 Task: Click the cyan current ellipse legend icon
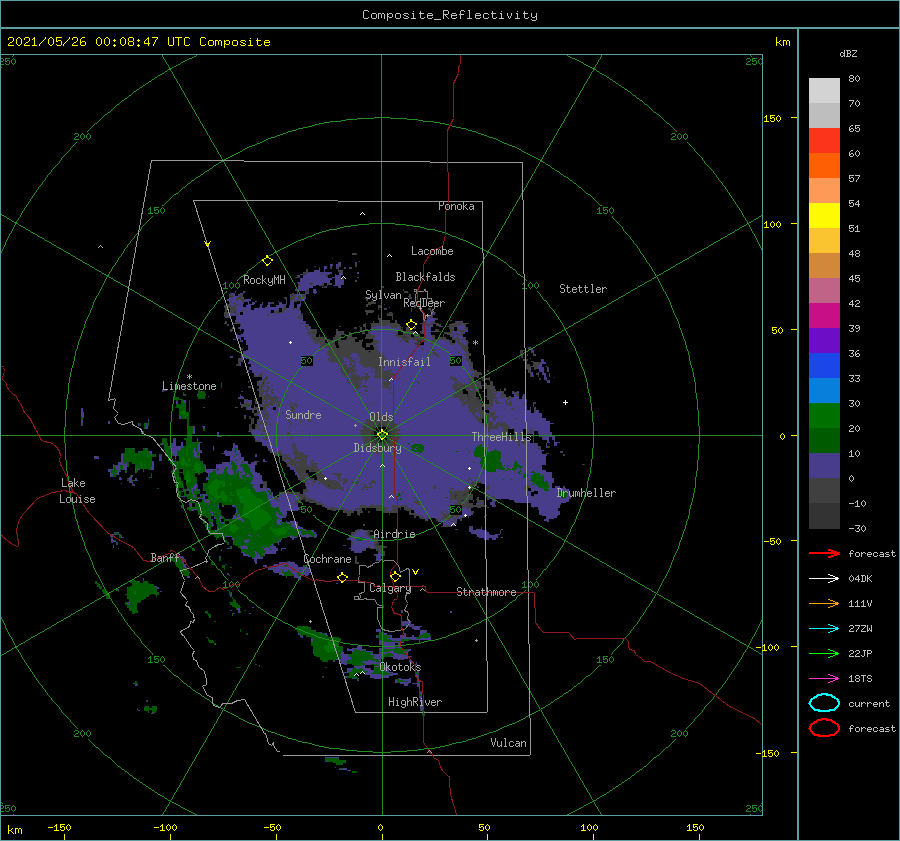[824, 703]
